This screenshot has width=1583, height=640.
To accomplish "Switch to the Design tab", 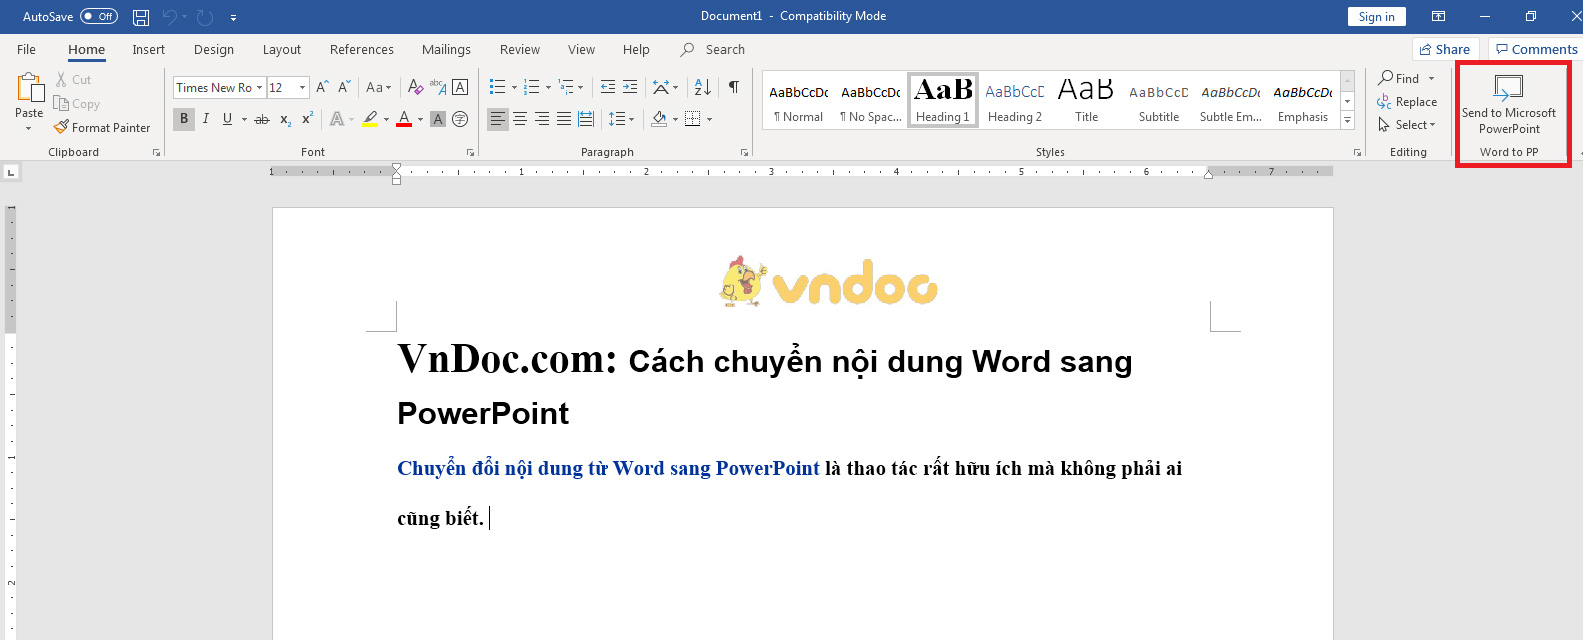I will coord(214,49).
